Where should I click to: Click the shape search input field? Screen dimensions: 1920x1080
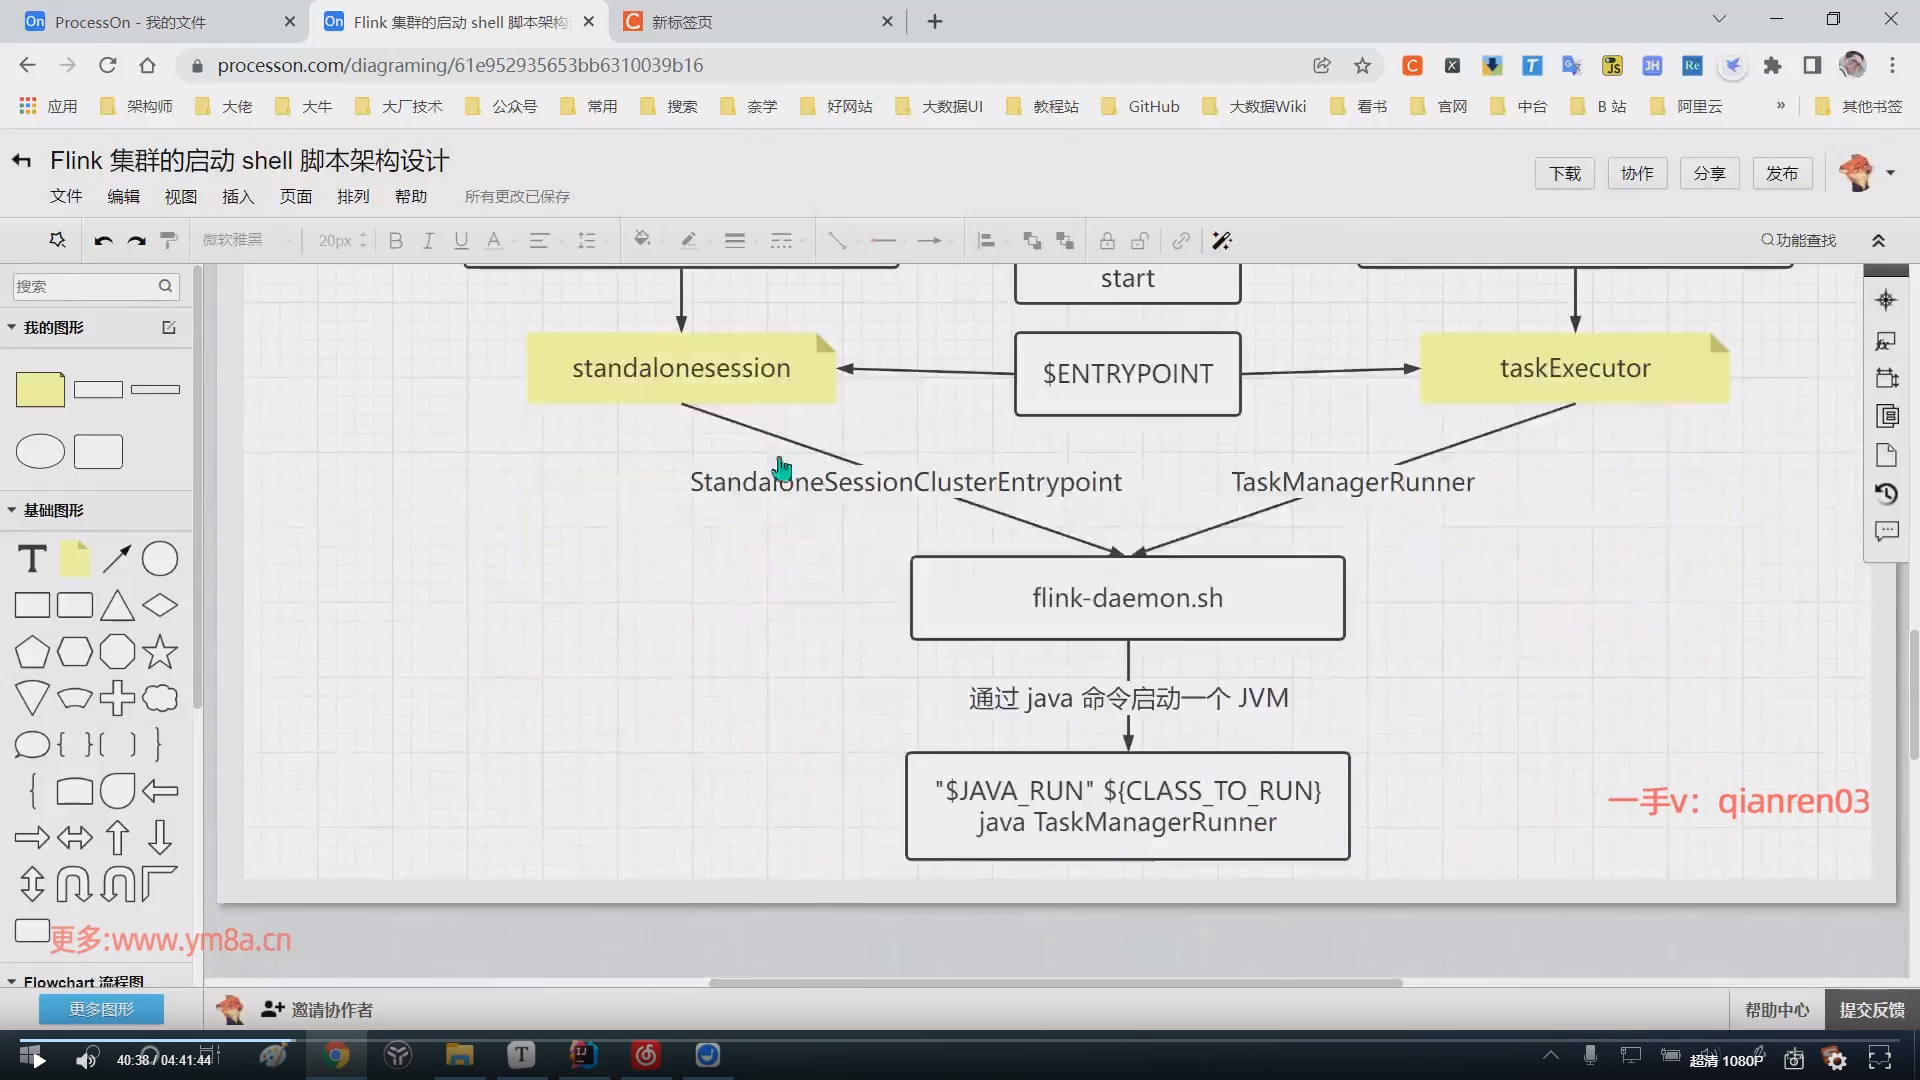(85, 287)
